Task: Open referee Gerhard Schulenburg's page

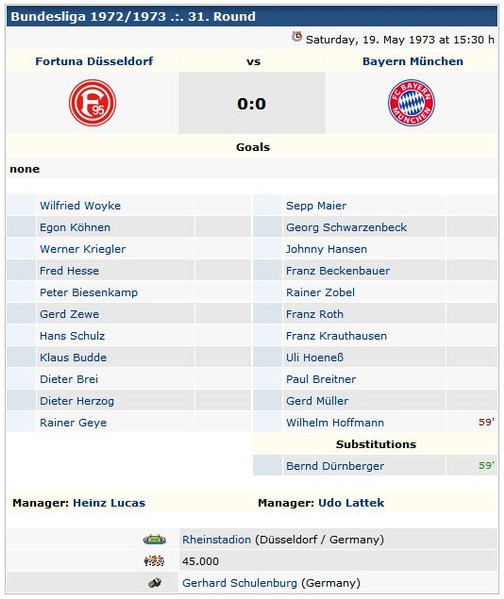Action: pos(240,583)
